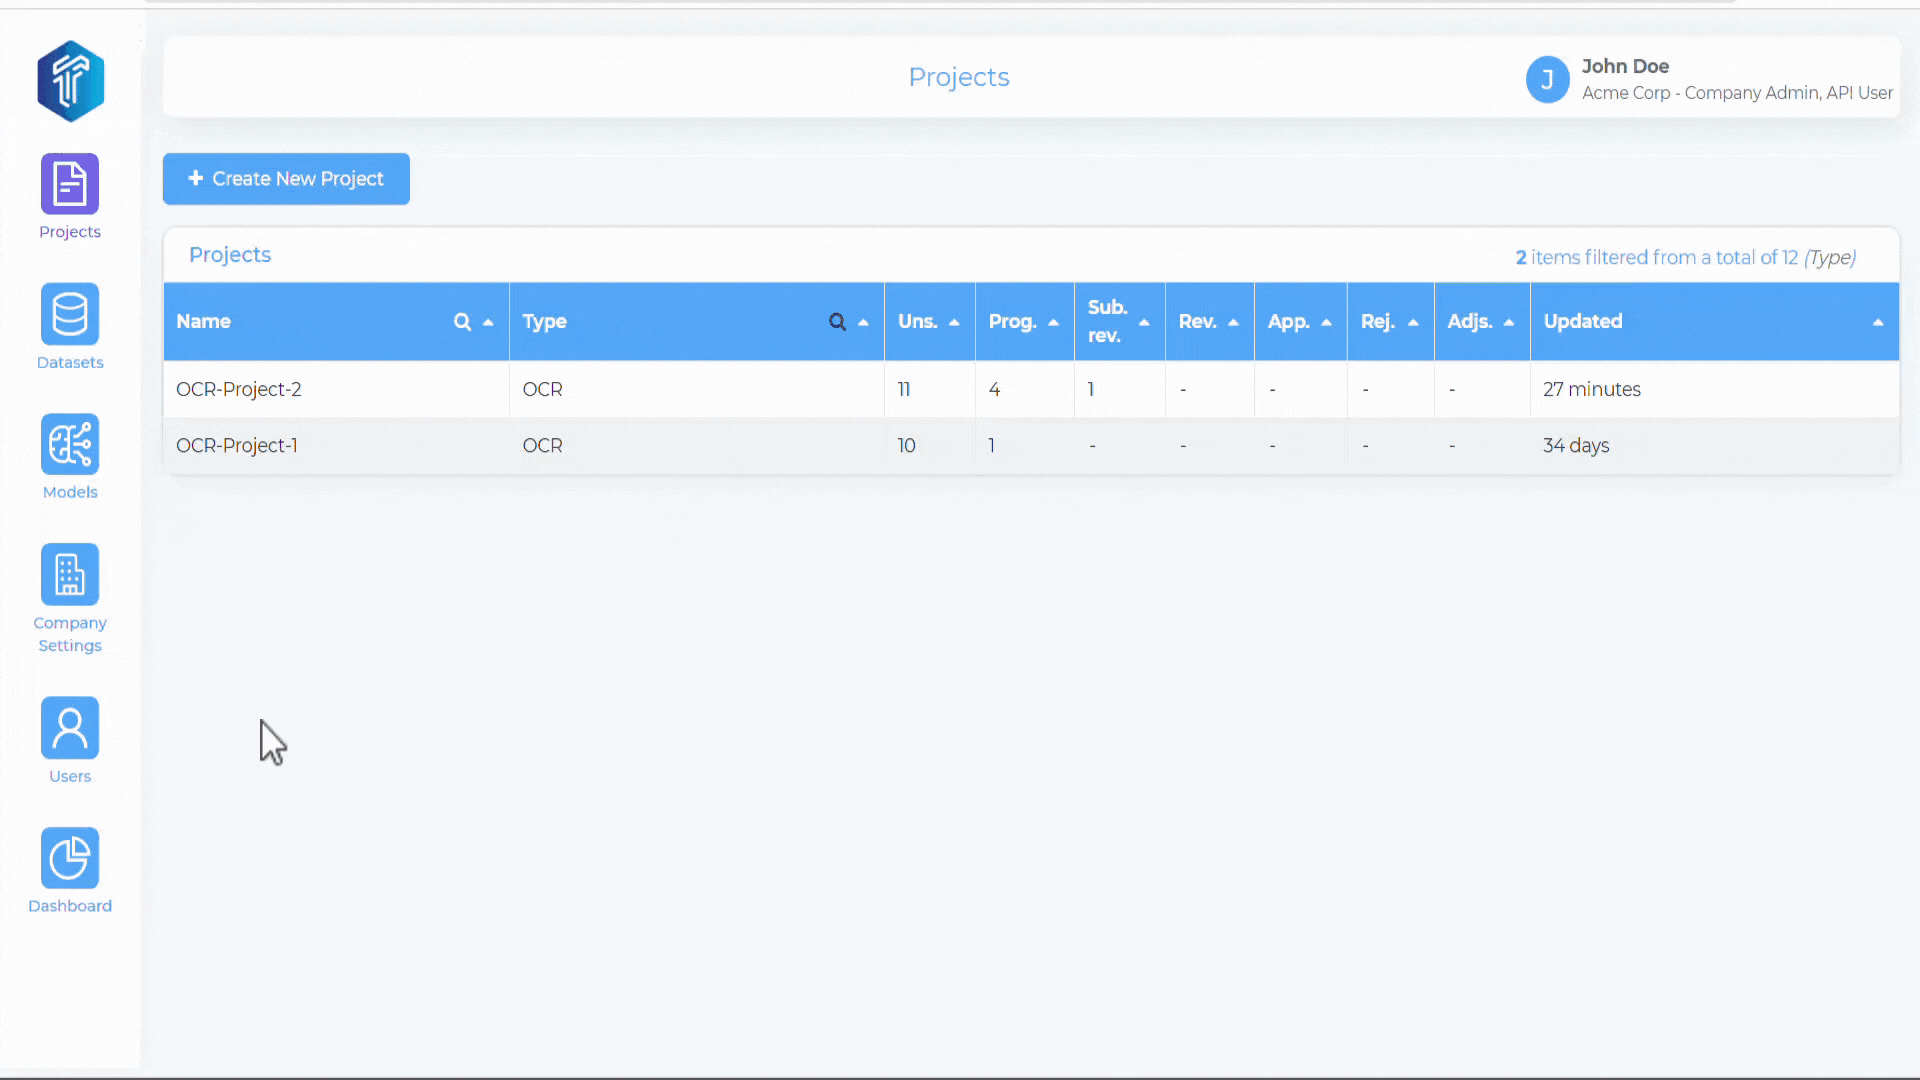Sort by Sub. rev. column arrow

point(1144,322)
